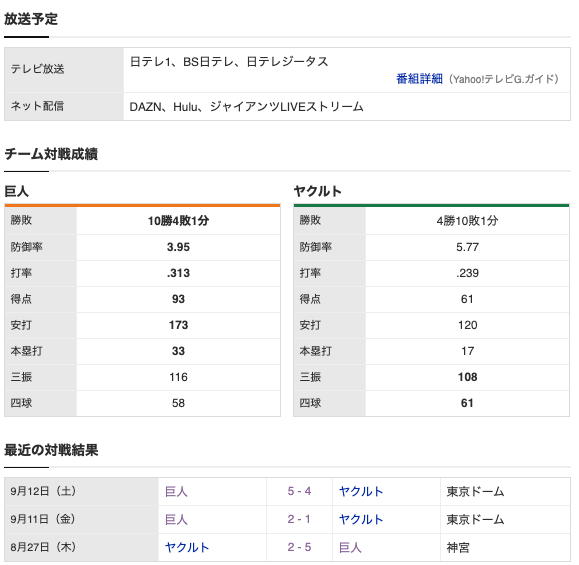Open ヤクルト link in 9月11日 row
The width and height of the screenshot is (579, 565).
[361, 520]
